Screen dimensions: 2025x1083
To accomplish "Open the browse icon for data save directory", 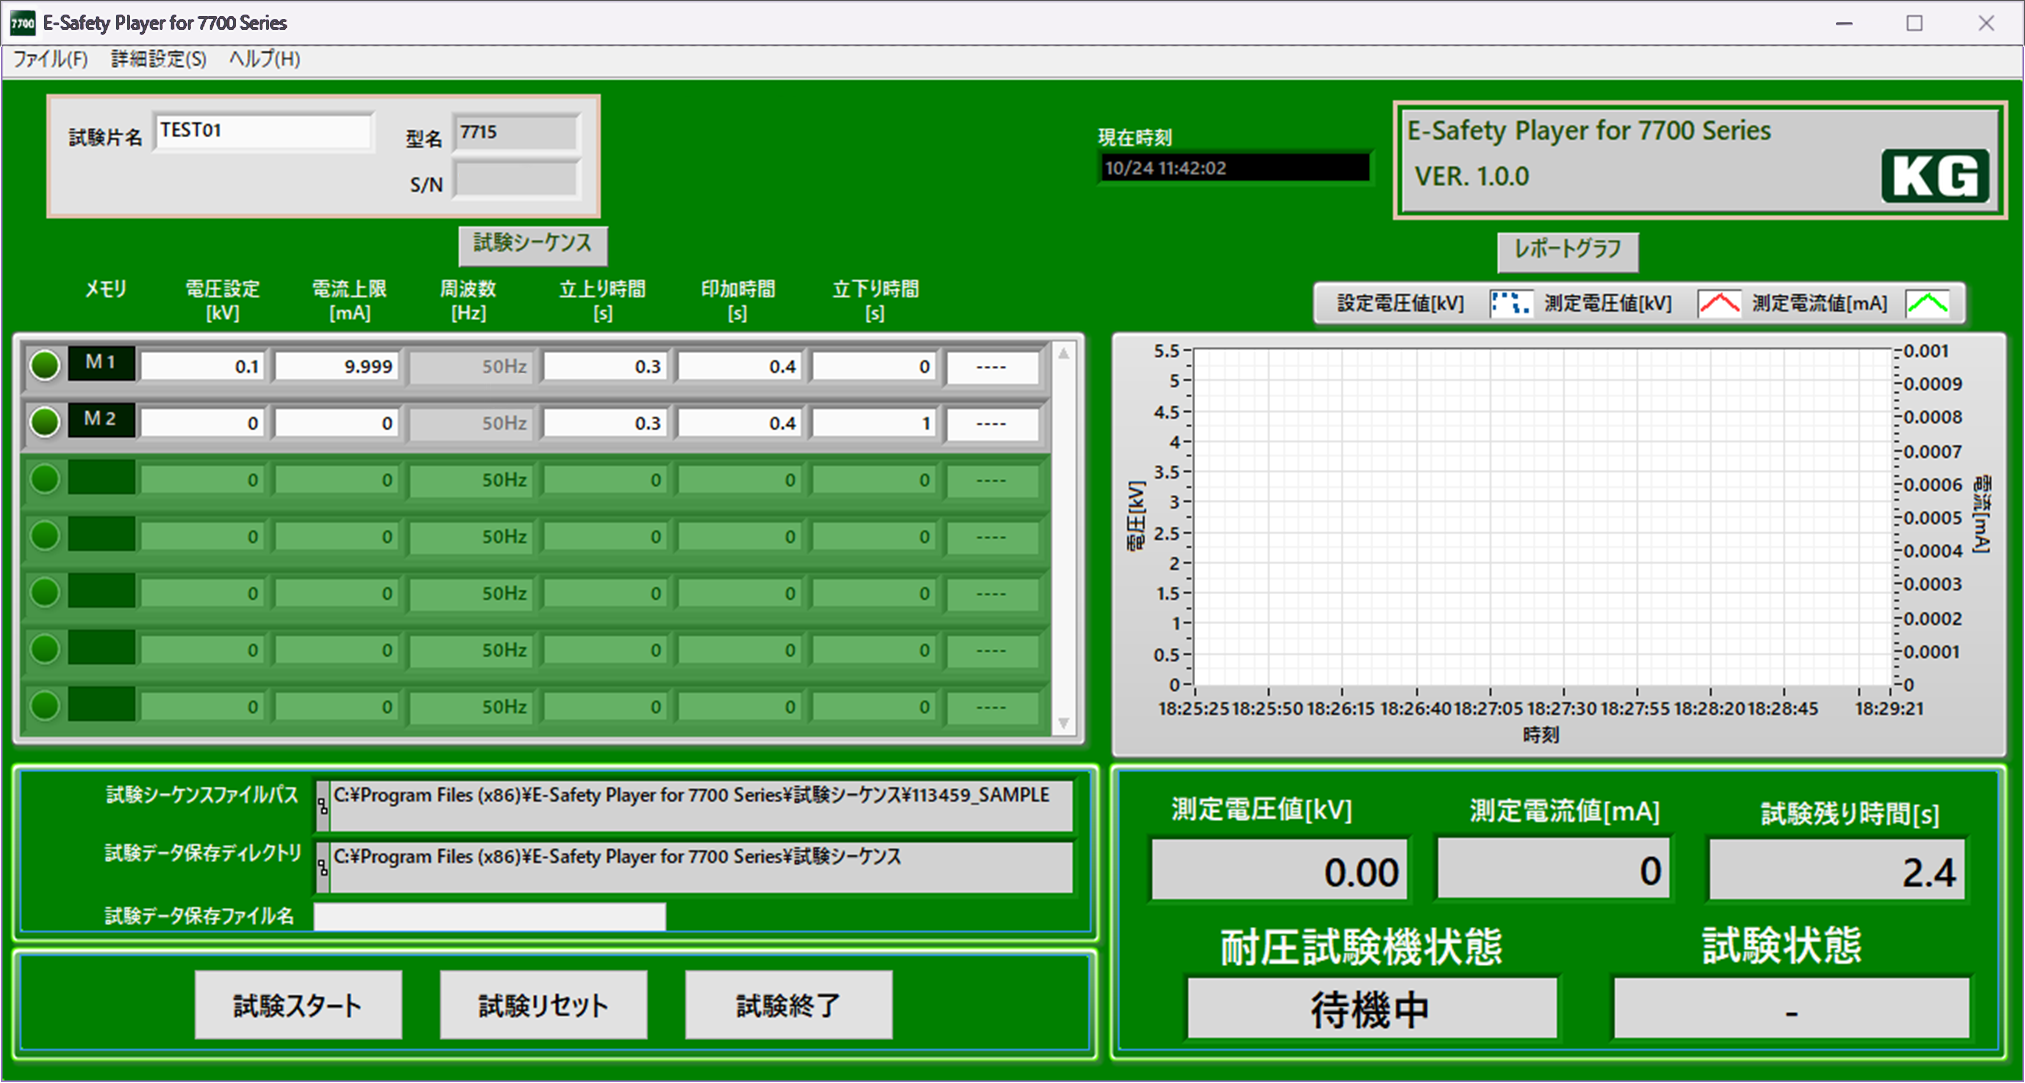I will (x=322, y=867).
